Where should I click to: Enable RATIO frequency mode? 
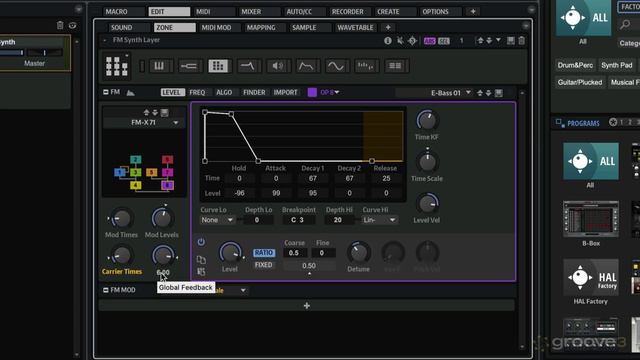[264, 253]
